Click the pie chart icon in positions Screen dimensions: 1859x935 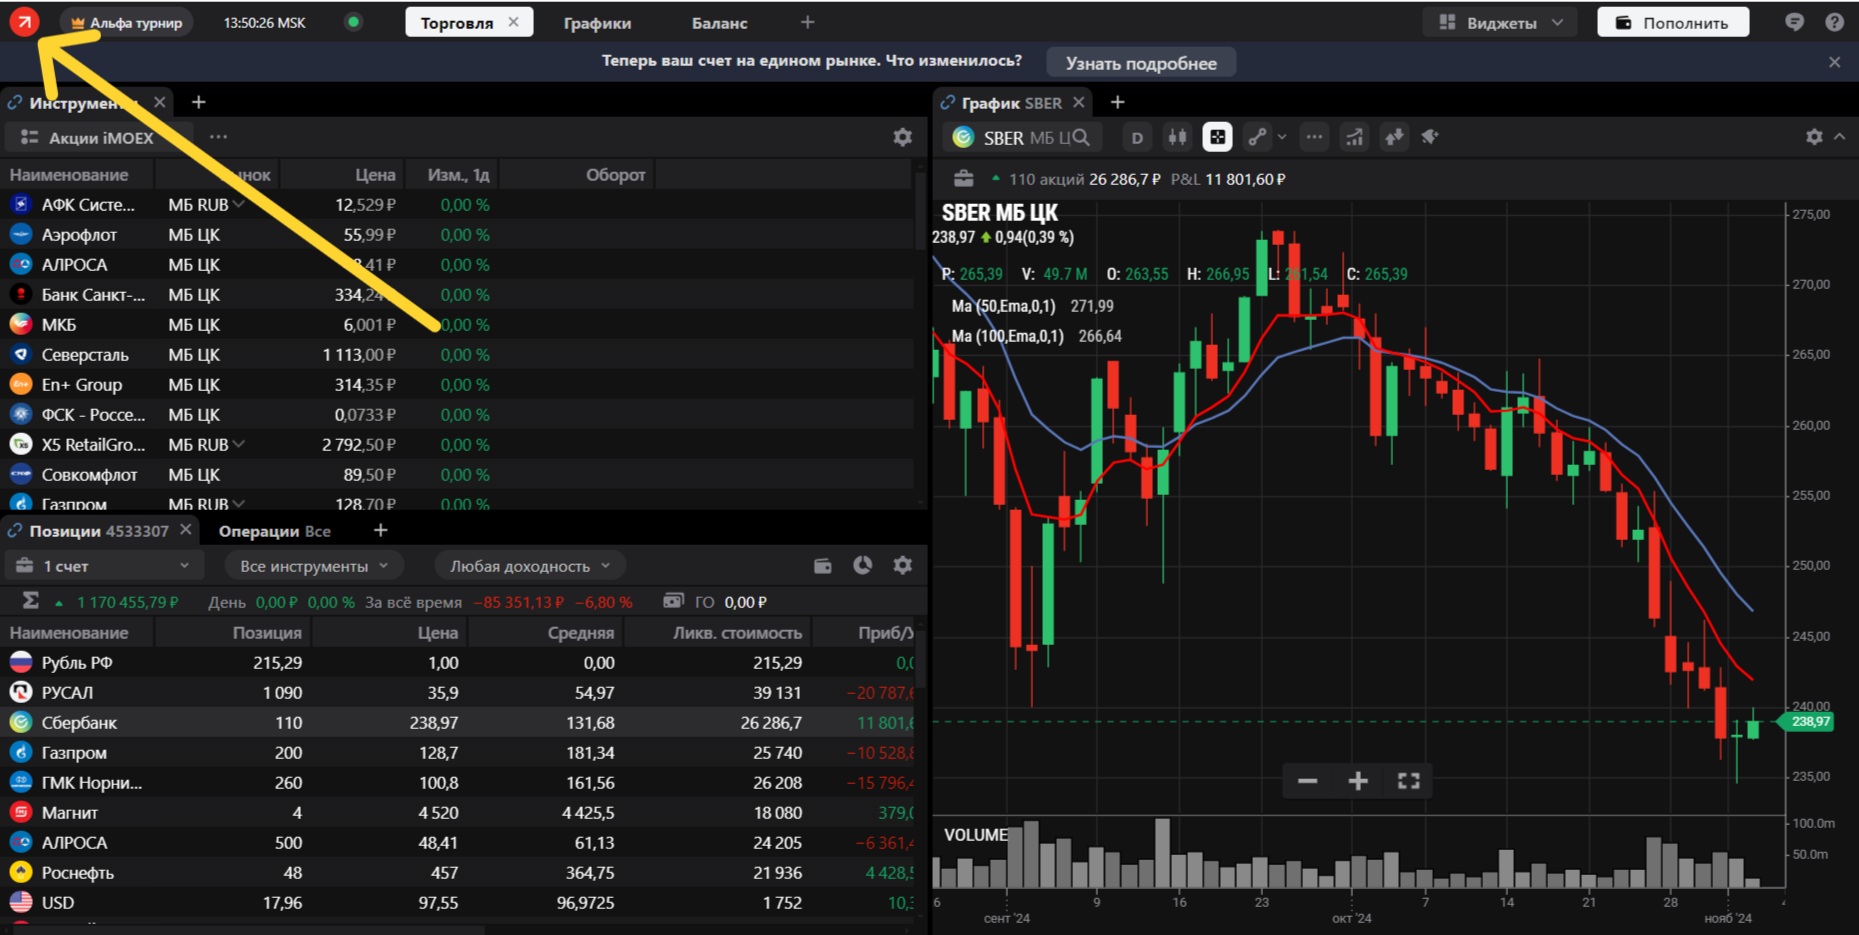pyautogui.click(x=862, y=565)
